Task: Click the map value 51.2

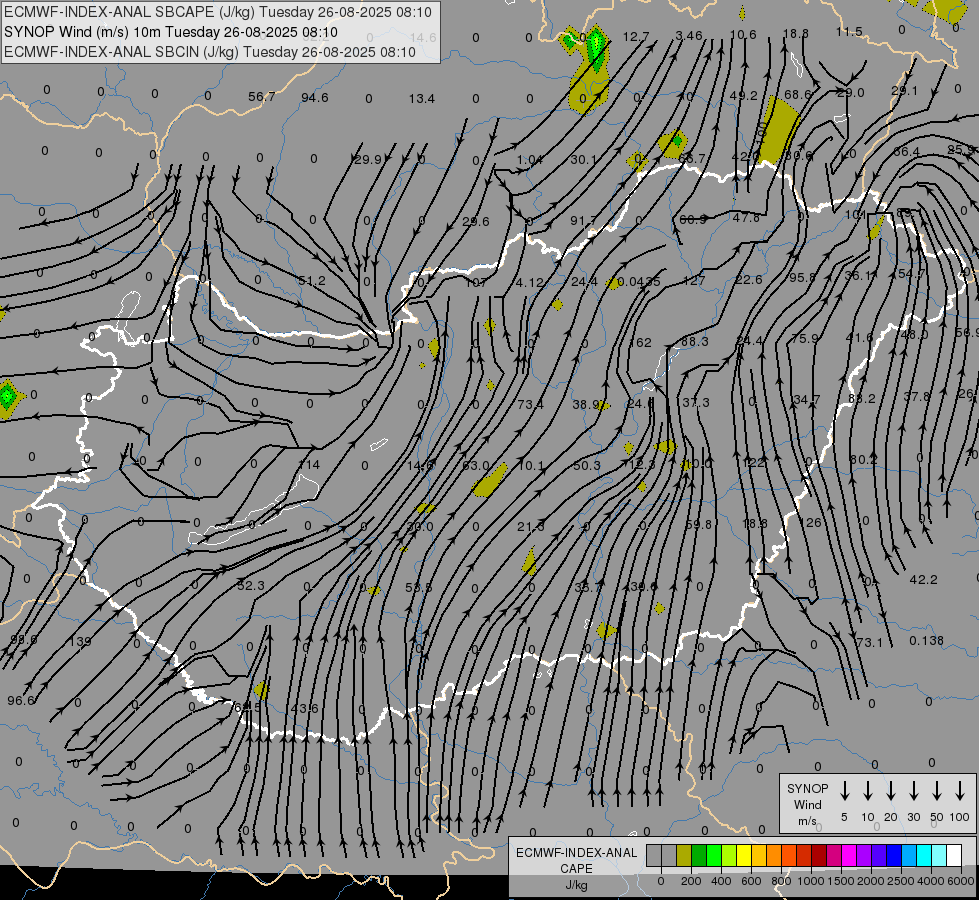Action: (312, 281)
